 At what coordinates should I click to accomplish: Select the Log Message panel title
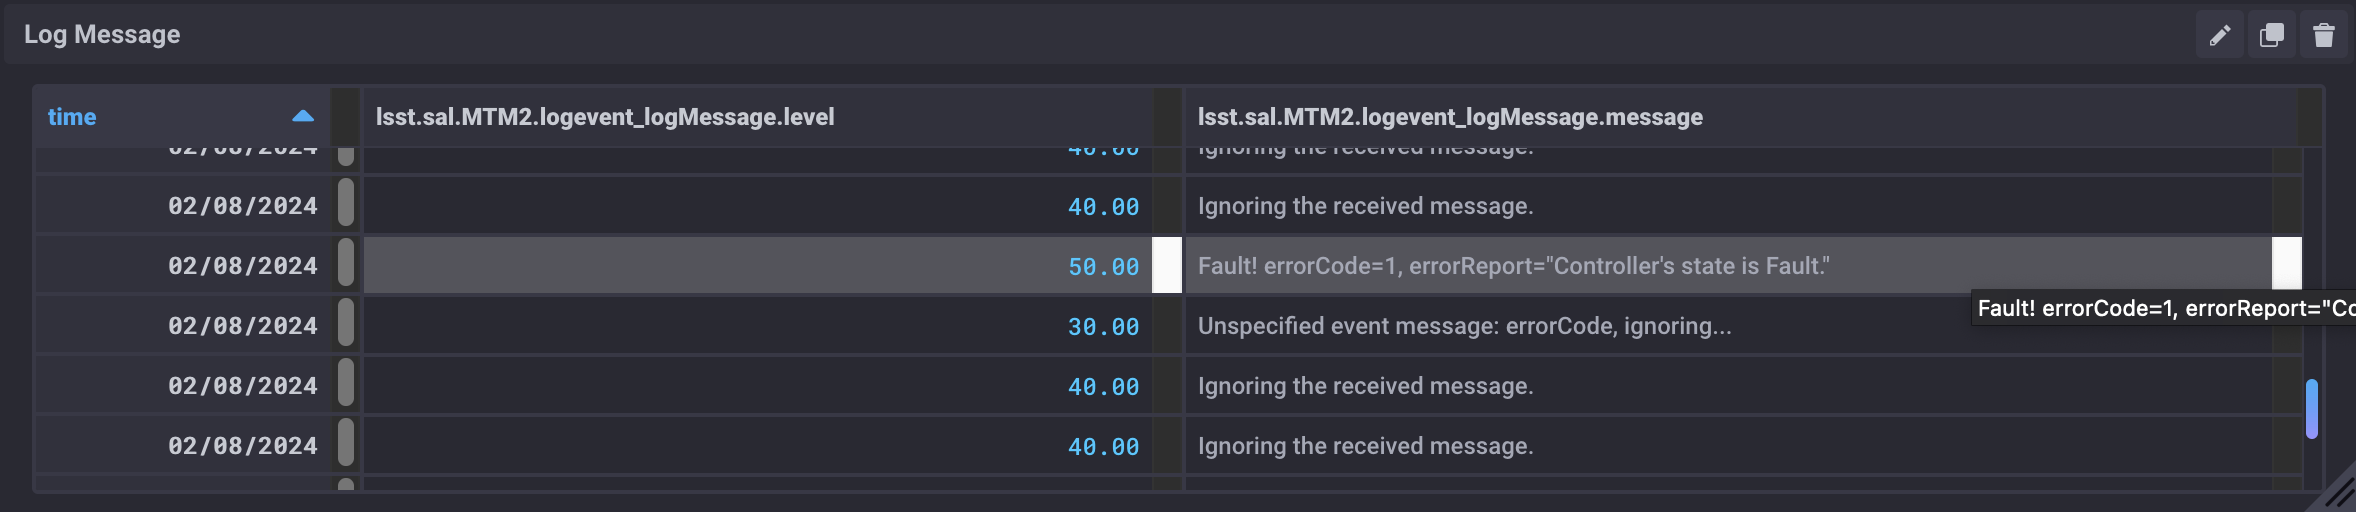pos(102,35)
